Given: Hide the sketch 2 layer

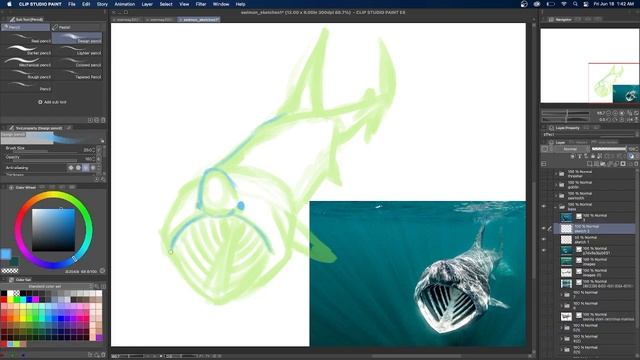Looking at the screenshot, I should (544, 229).
